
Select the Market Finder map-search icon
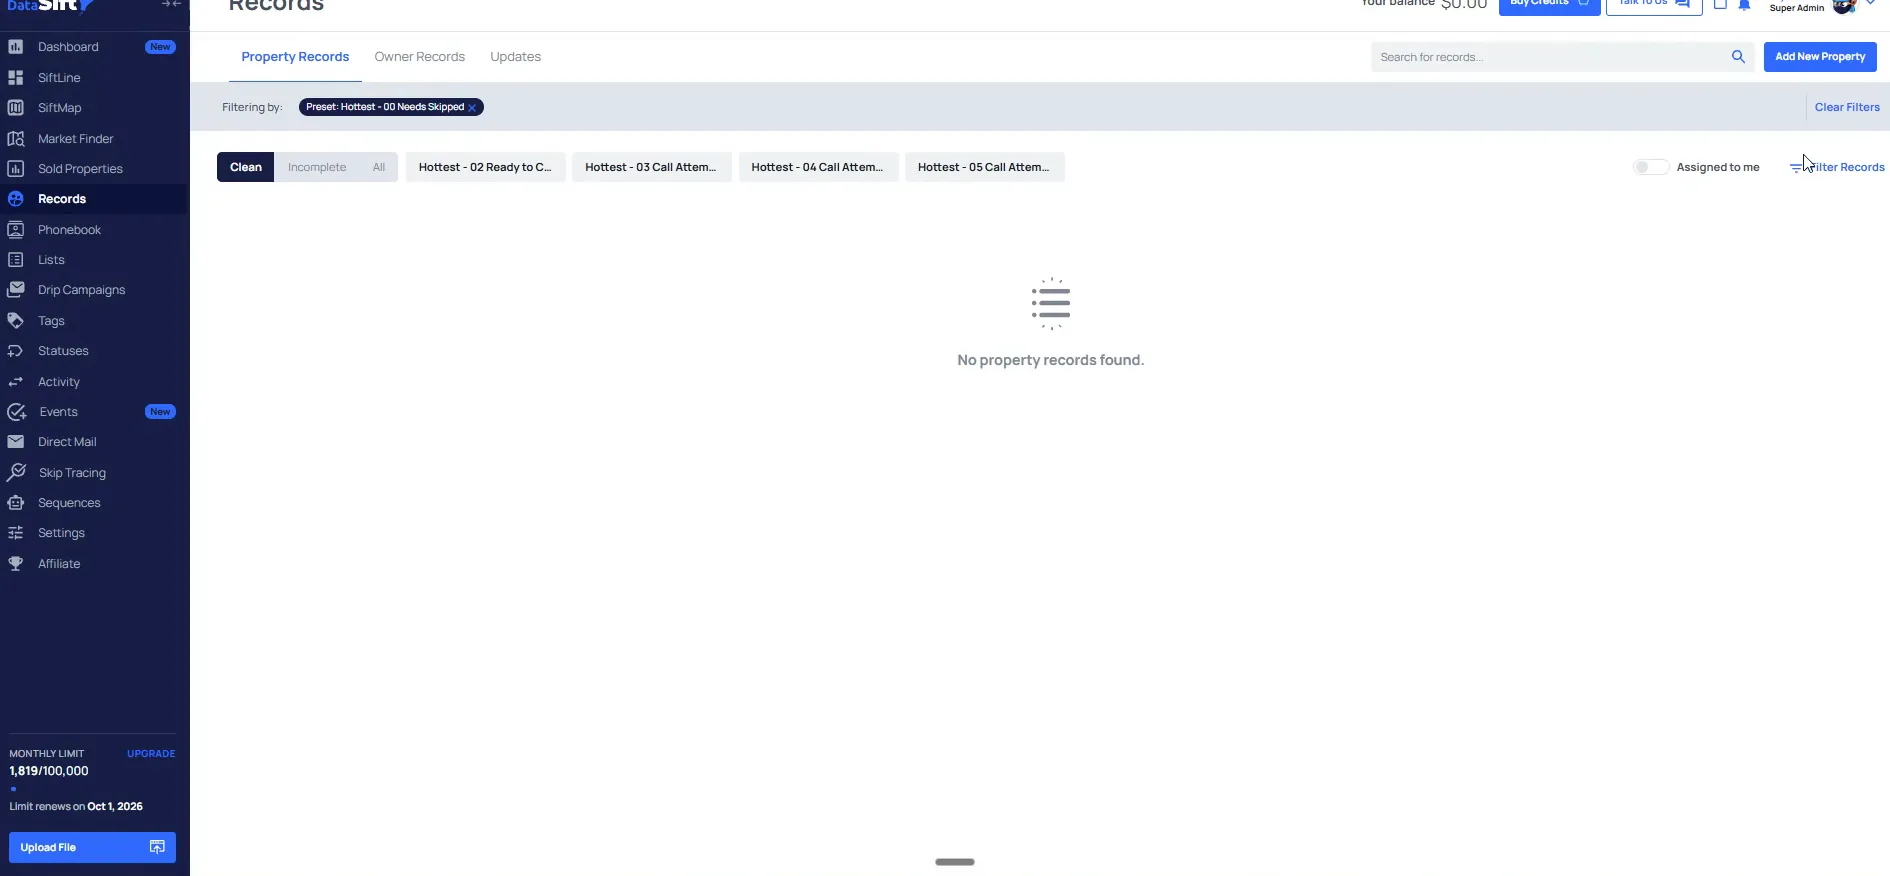coord(16,138)
